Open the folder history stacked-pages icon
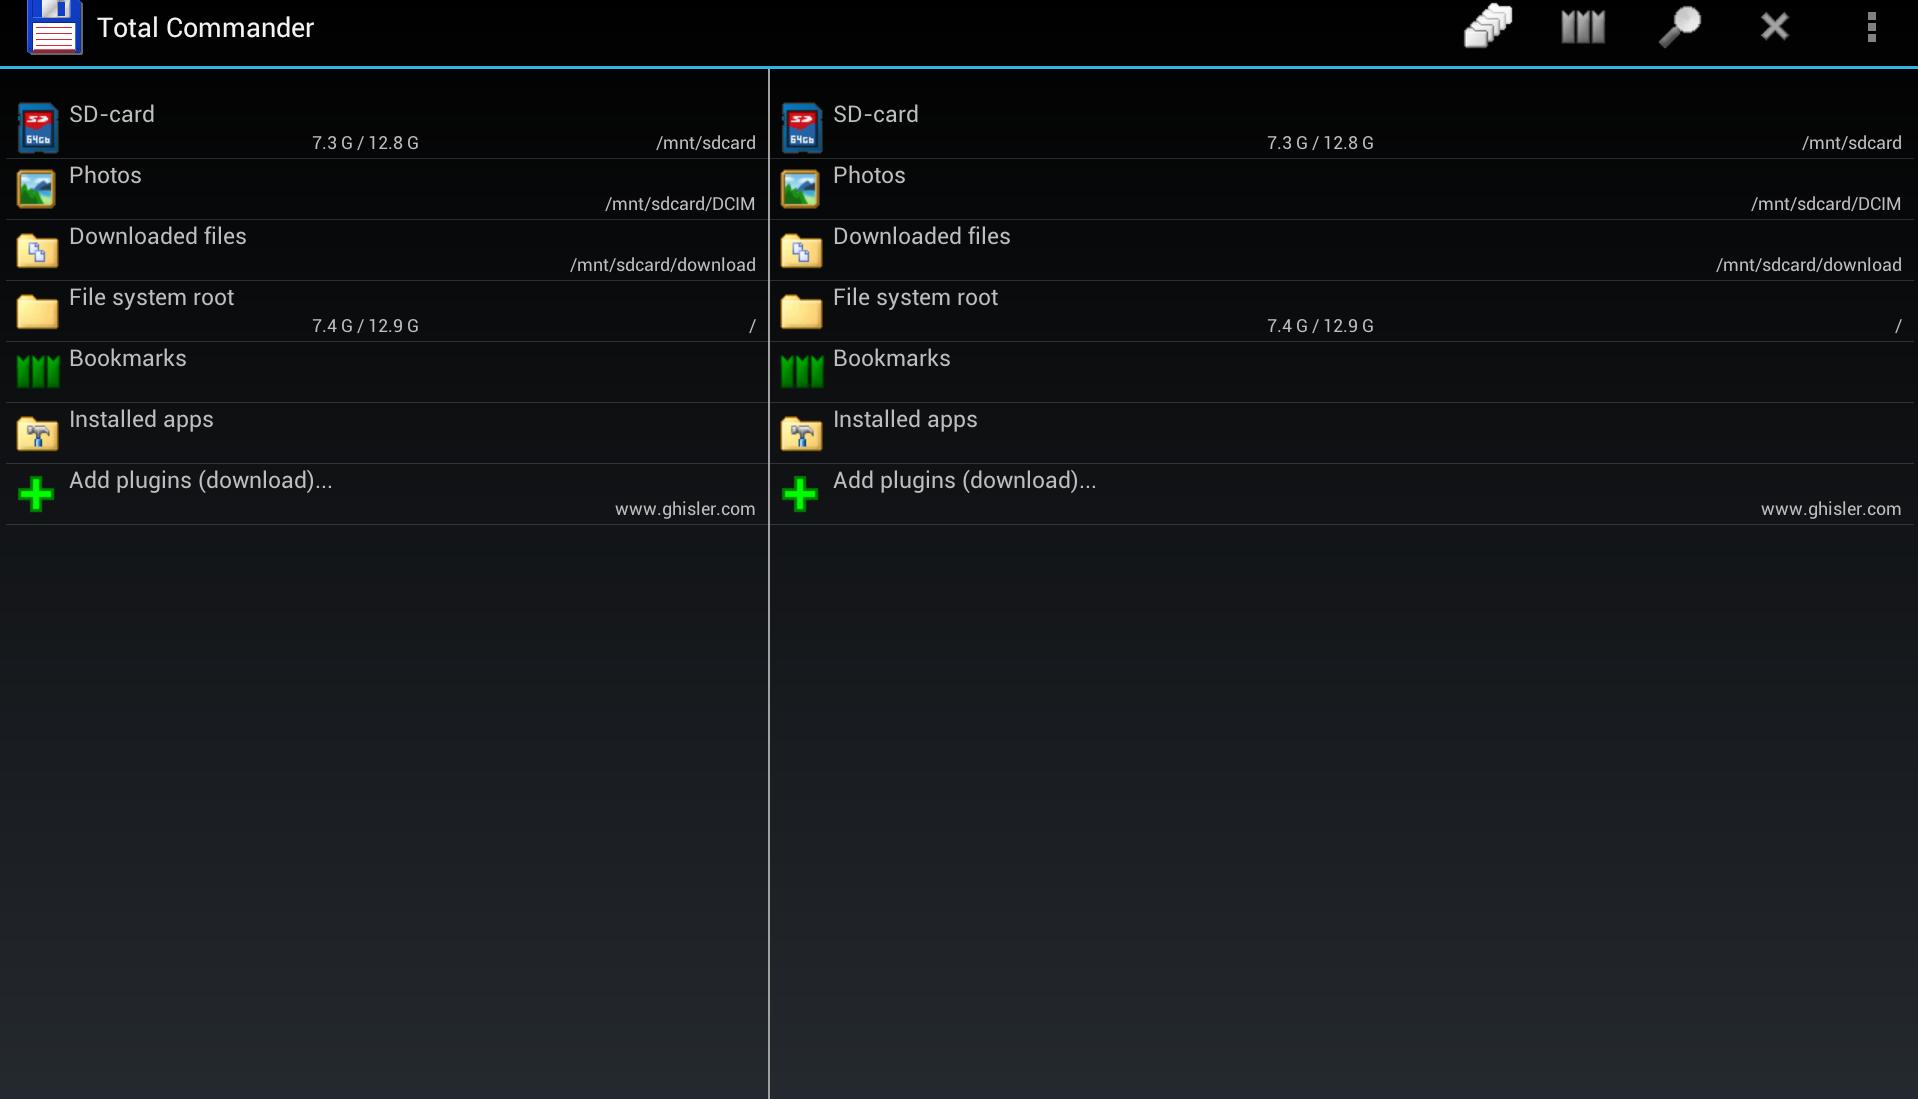The height and width of the screenshot is (1099, 1918). pyautogui.click(x=1487, y=27)
